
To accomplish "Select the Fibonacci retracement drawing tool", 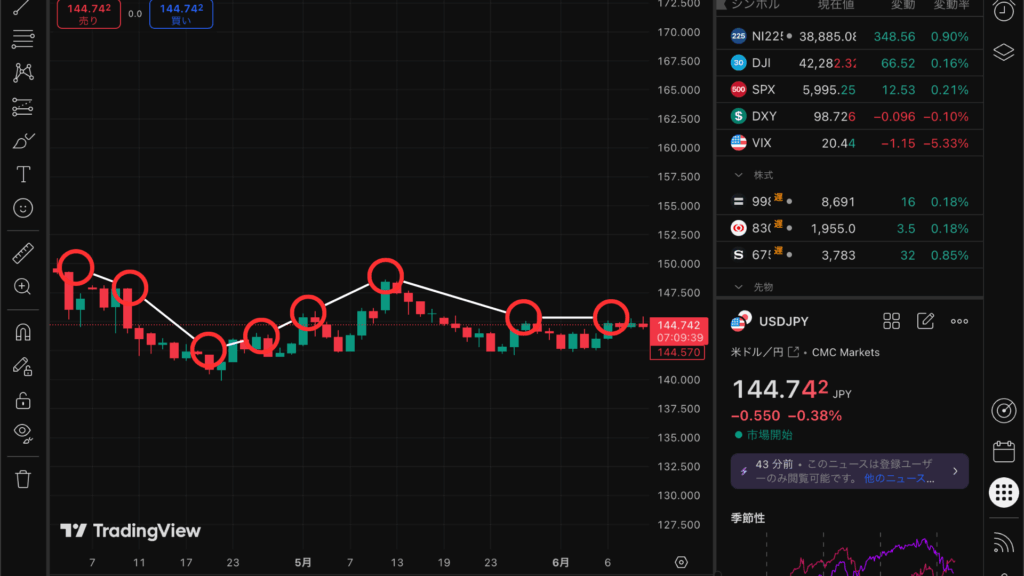I will coord(23,39).
